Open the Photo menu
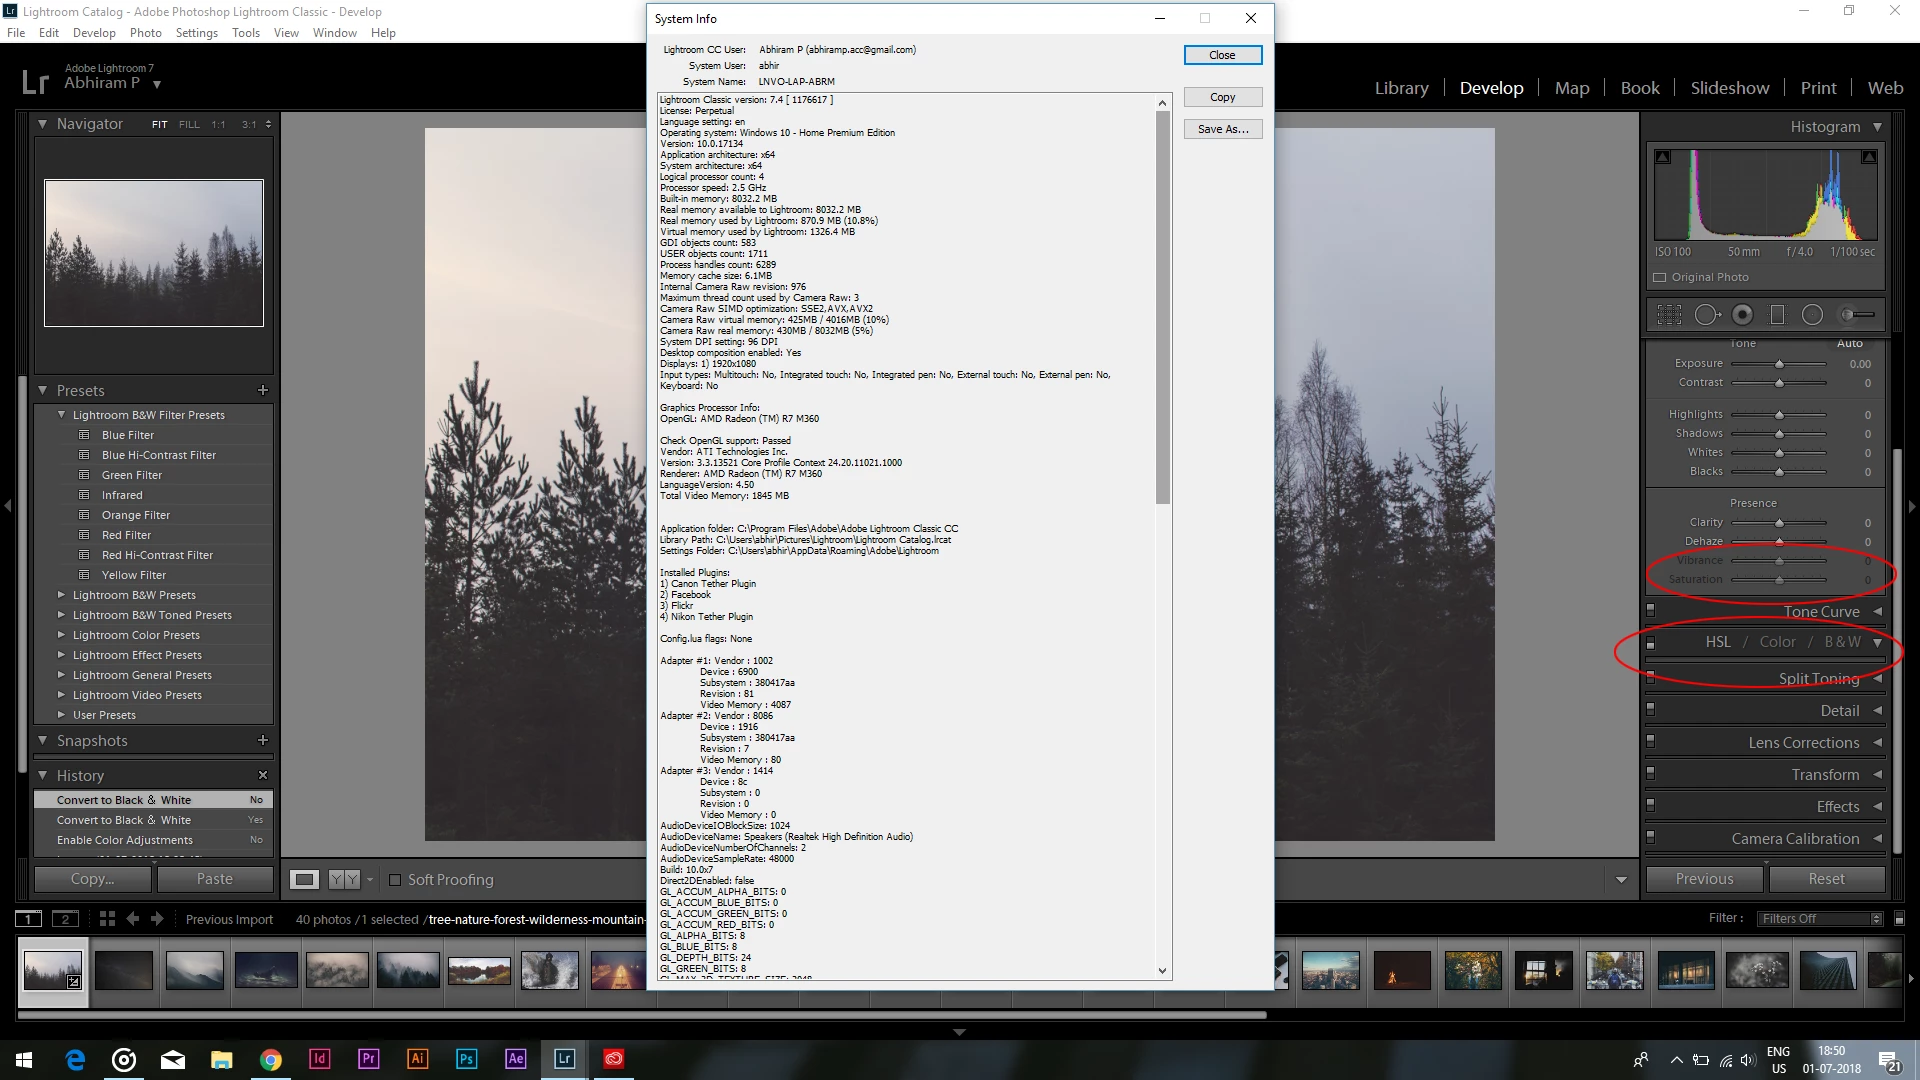This screenshot has width=1920, height=1080. tap(145, 32)
